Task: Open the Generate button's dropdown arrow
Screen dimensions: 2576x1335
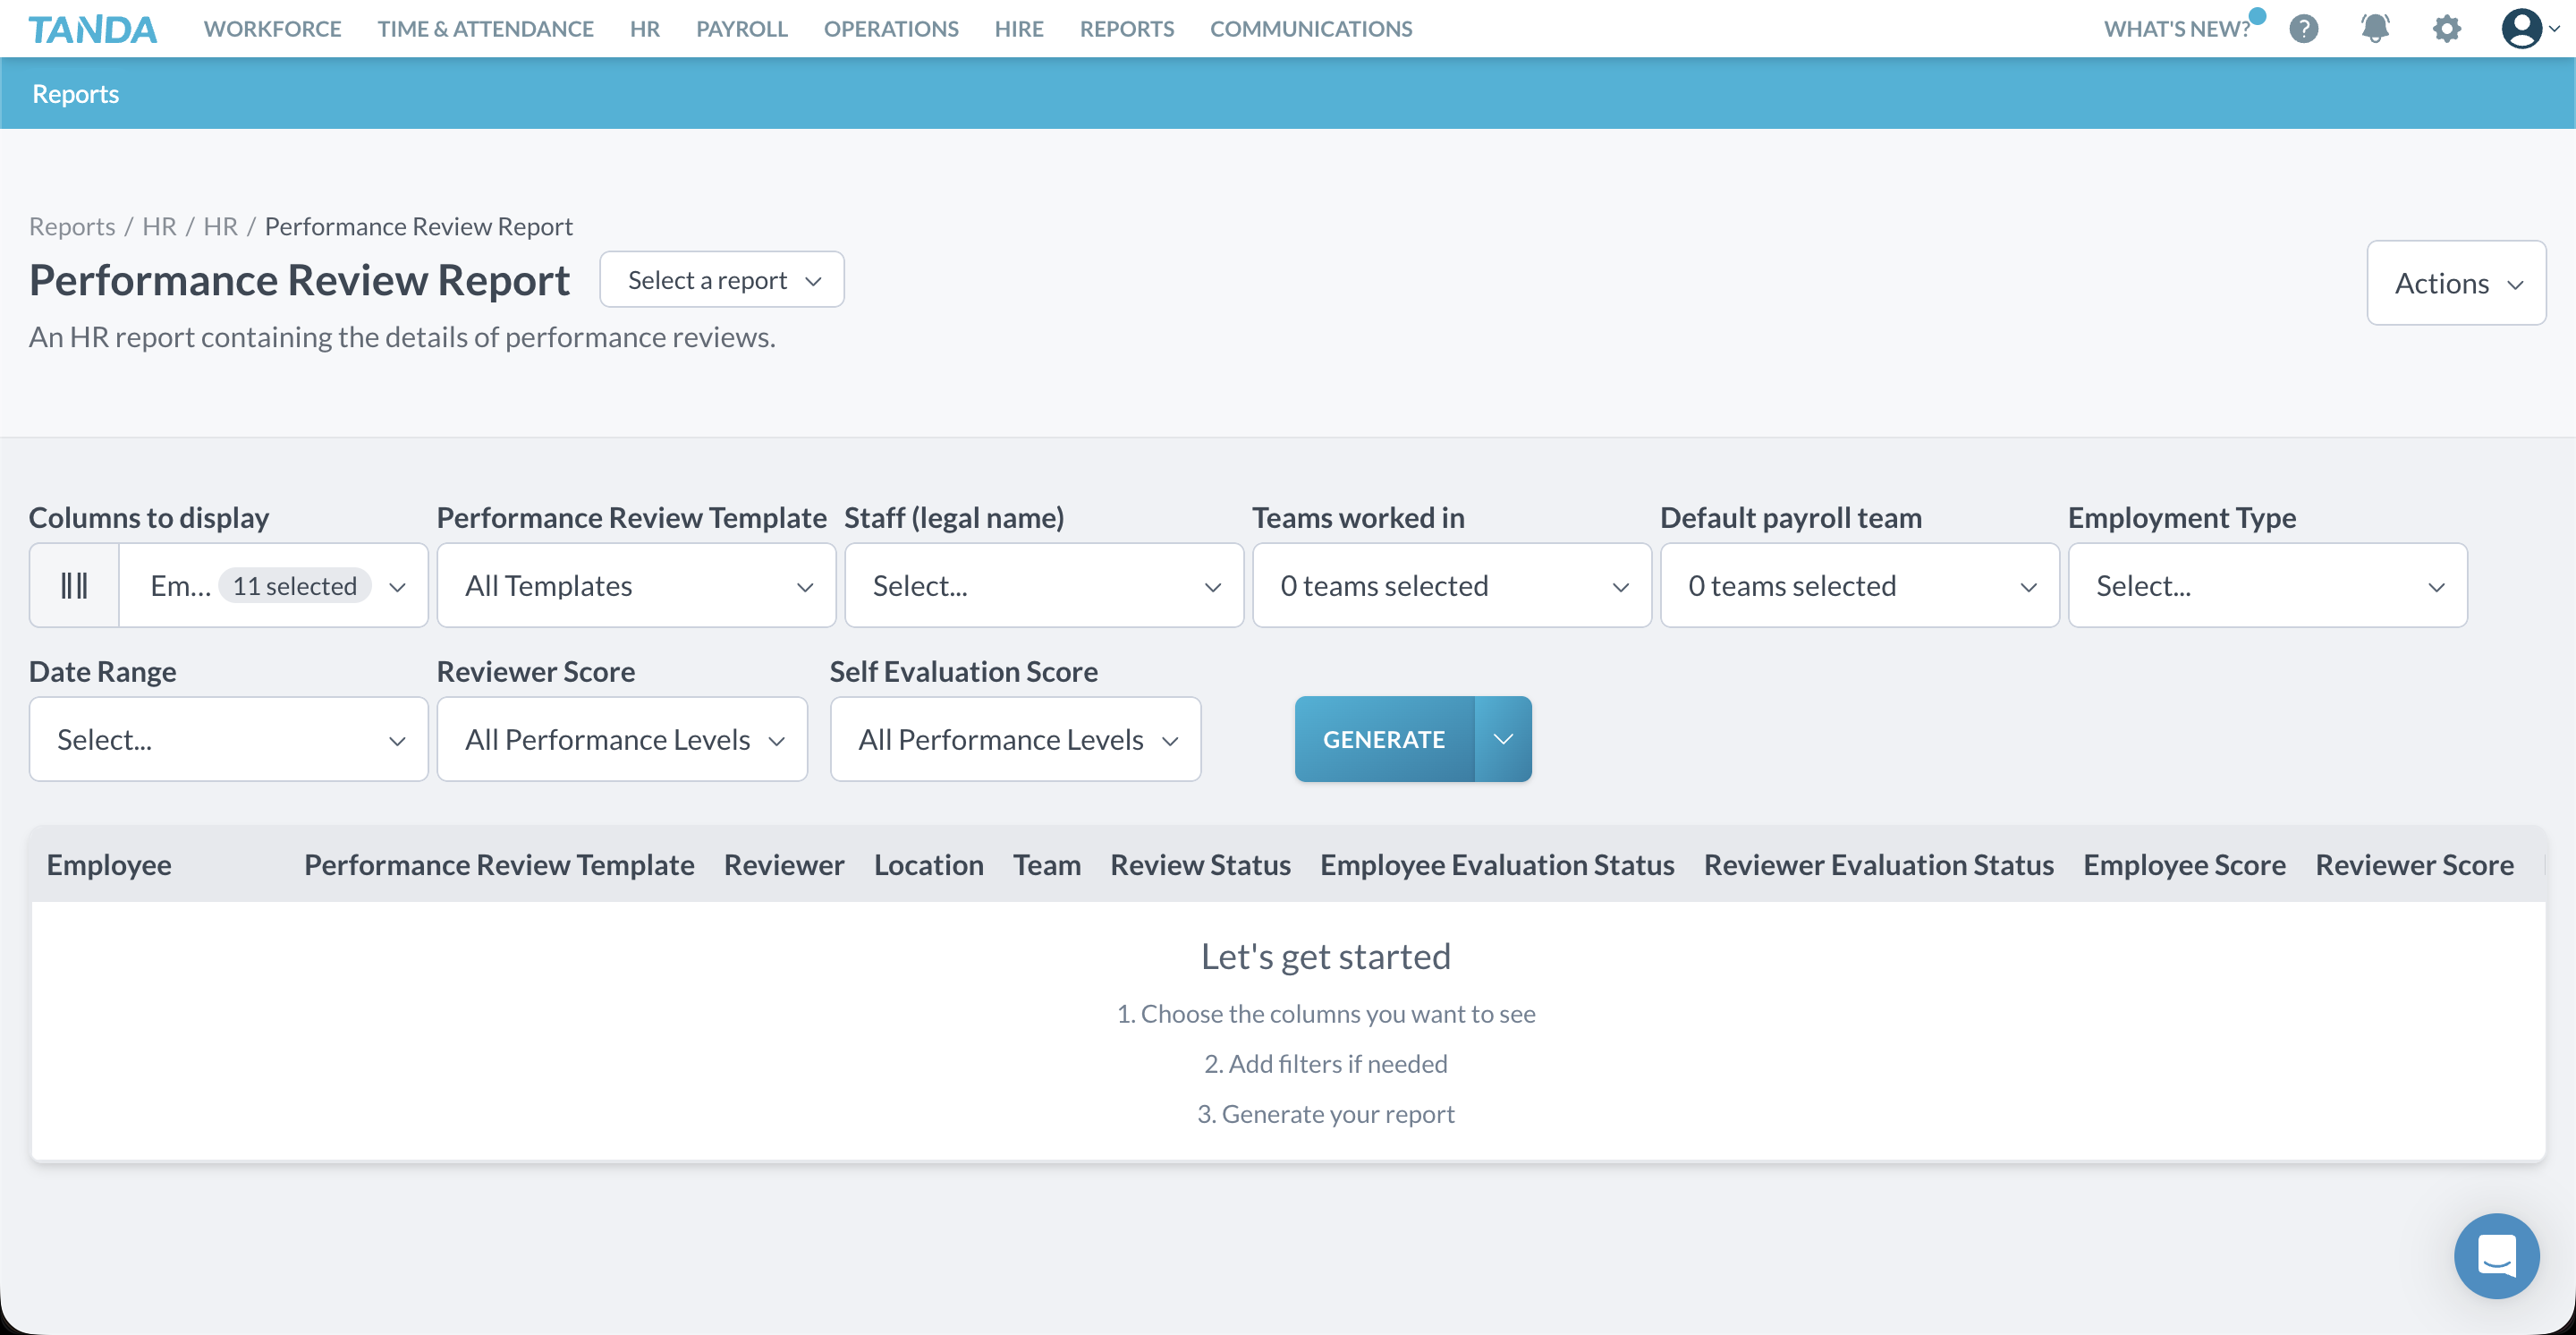Action: pos(1503,739)
